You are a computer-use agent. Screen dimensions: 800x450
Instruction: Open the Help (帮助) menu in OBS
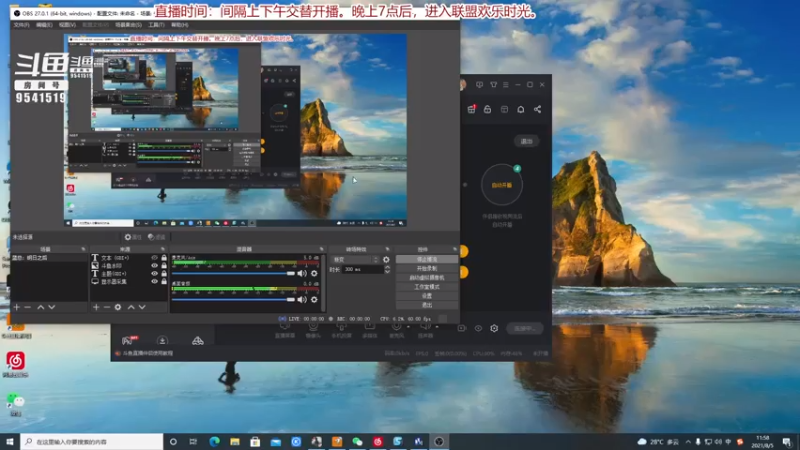click(180, 24)
